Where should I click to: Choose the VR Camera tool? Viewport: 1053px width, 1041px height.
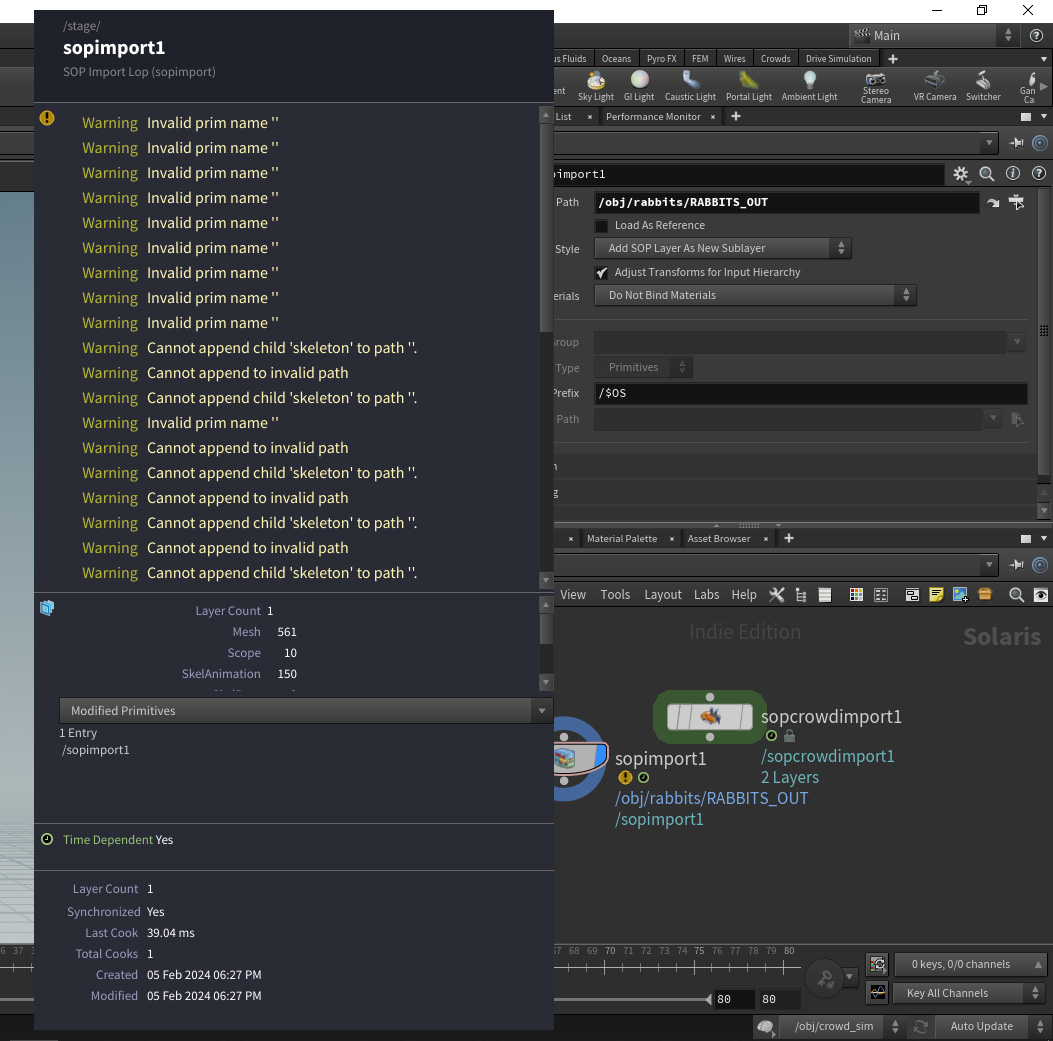(x=934, y=86)
